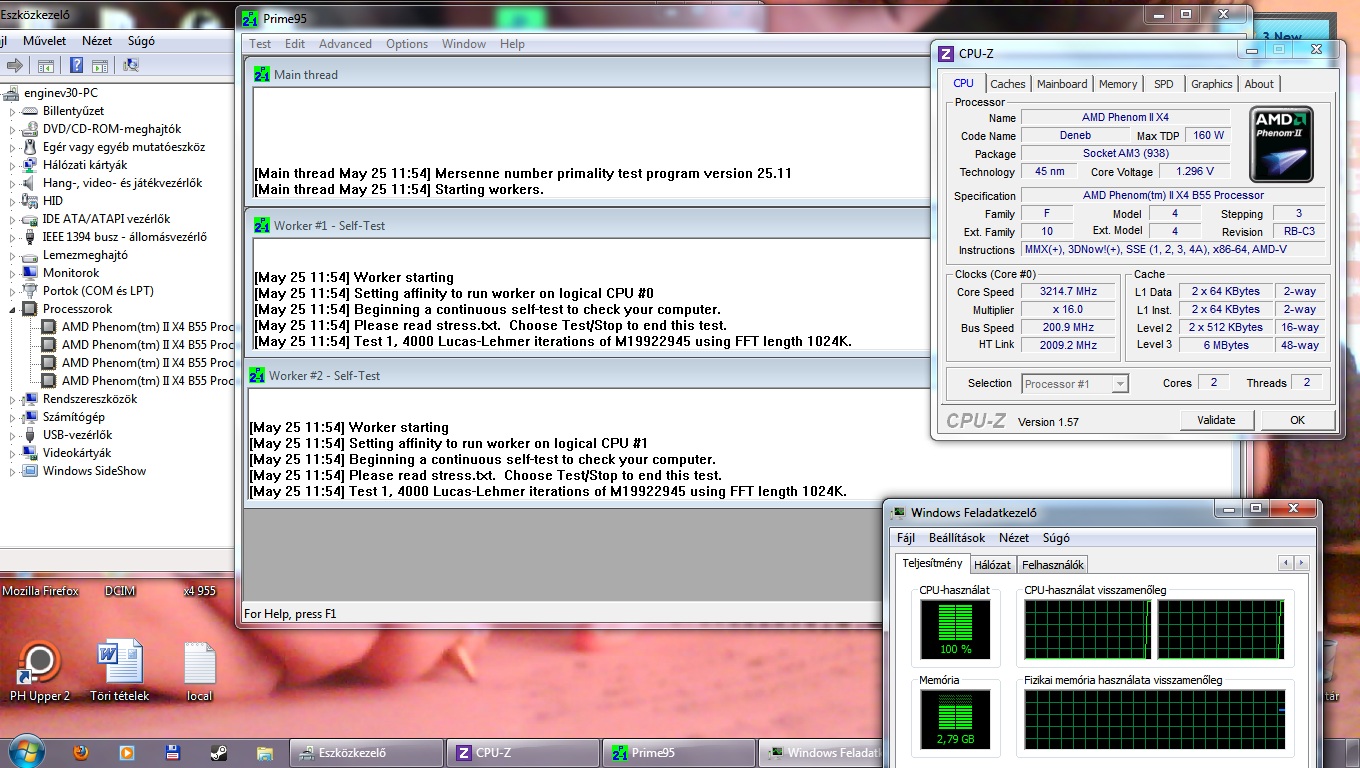Screen dimensions: 1360x768
Task: Click the Main thread window icon in Prime95
Action: tap(262, 74)
